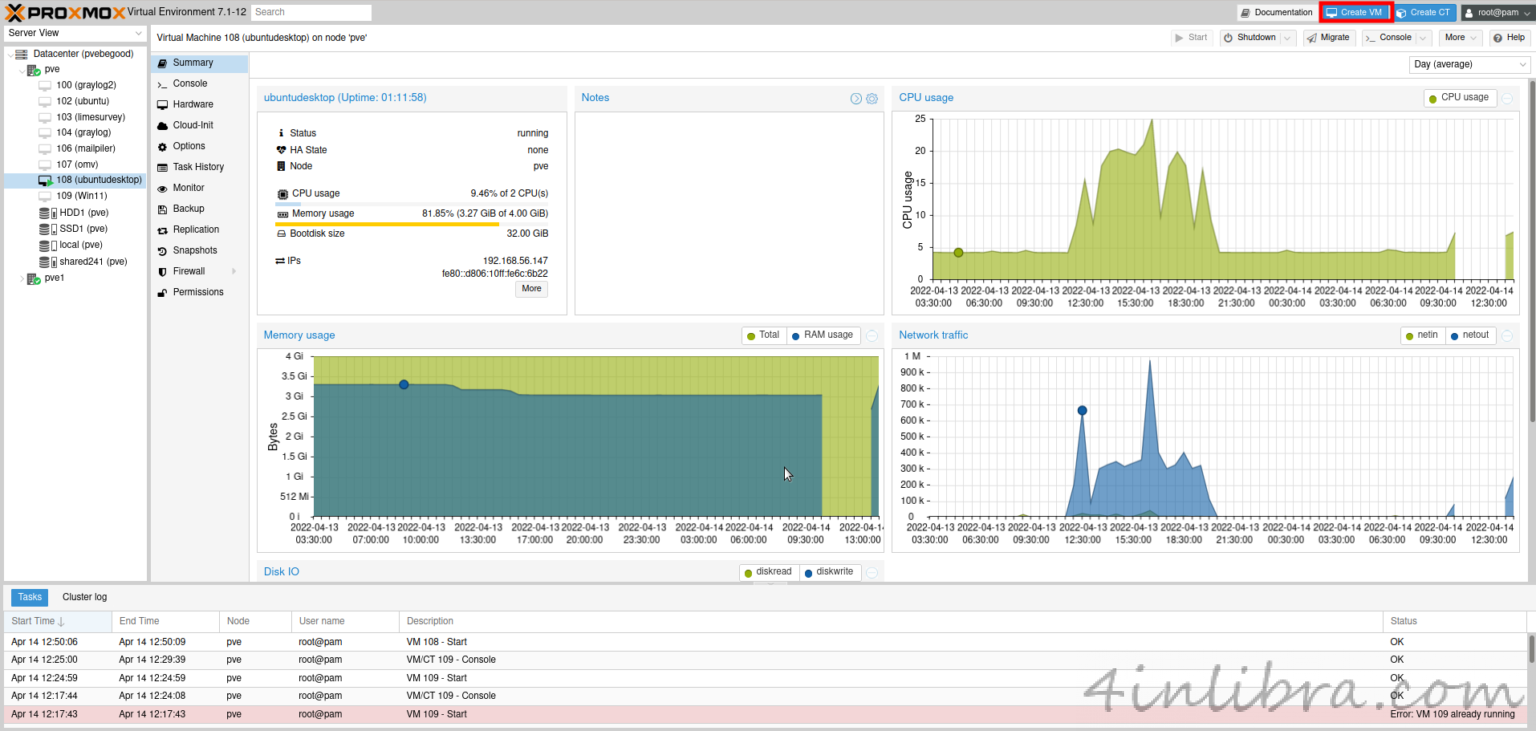Expand the pve1 node in the tree
This screenshot has width=1536, height=731.
(x=22, y=278)
